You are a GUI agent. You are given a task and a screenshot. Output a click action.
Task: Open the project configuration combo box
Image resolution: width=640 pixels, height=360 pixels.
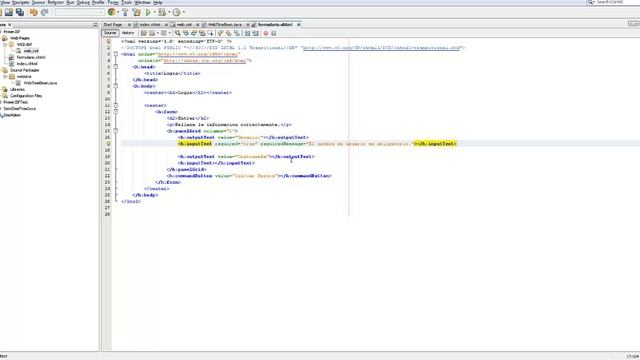tap(80, 13)
